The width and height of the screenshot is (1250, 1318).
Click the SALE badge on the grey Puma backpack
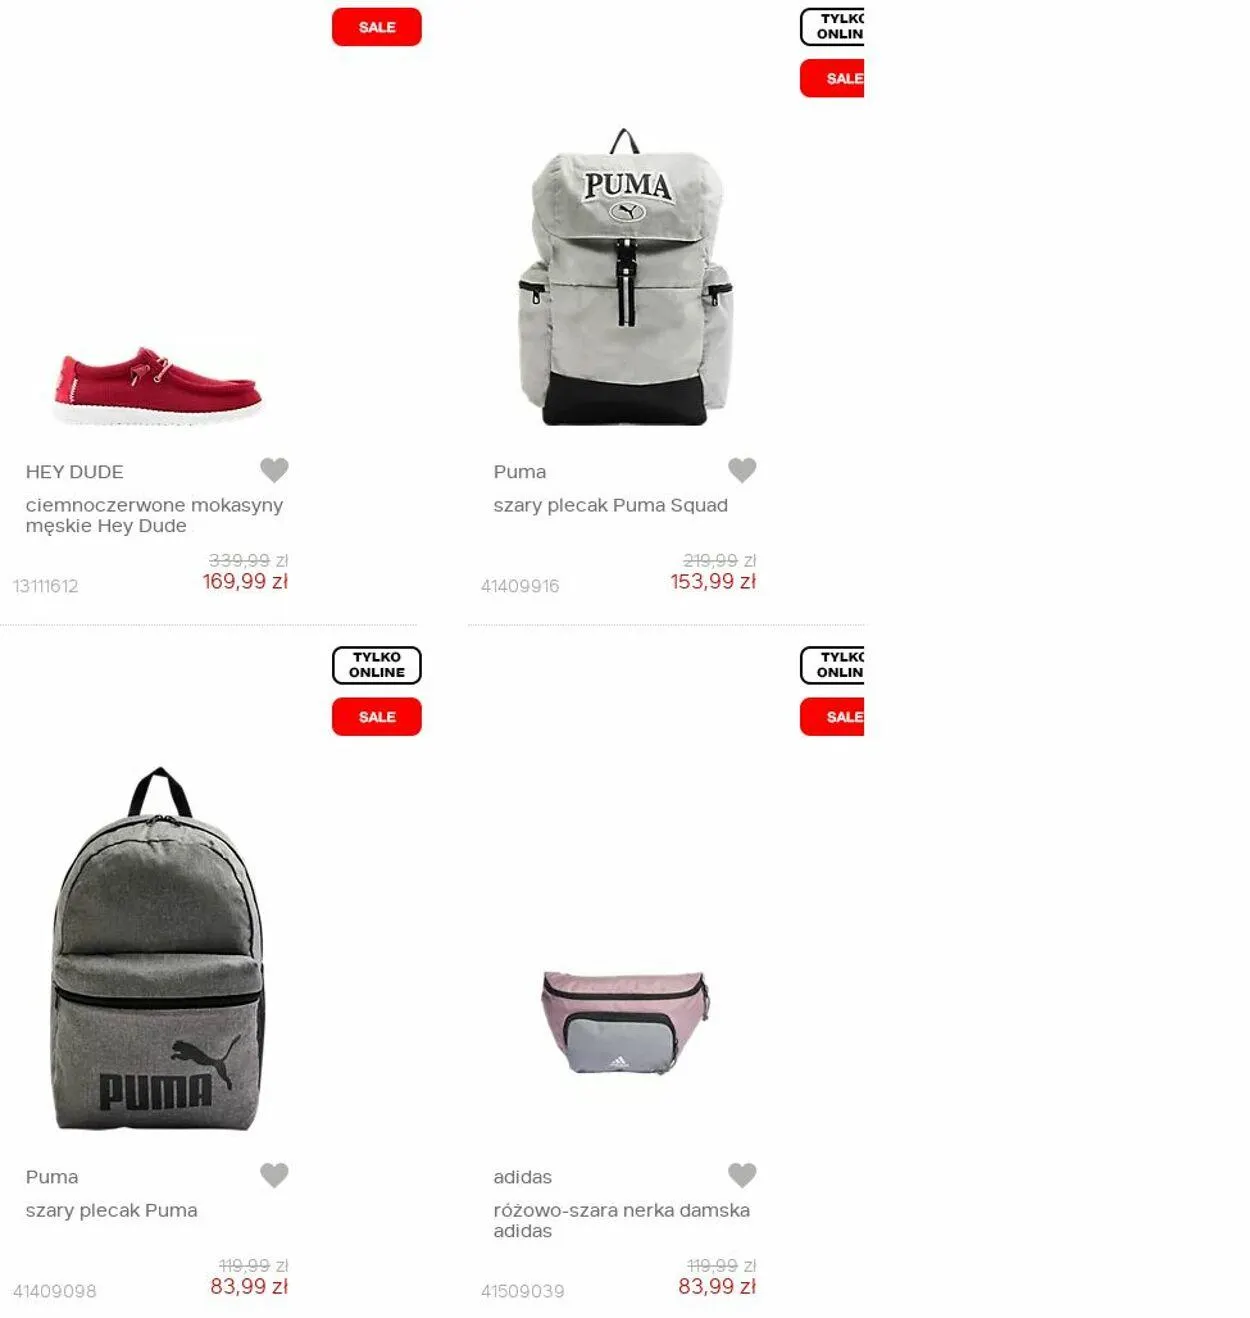point(377,717)
